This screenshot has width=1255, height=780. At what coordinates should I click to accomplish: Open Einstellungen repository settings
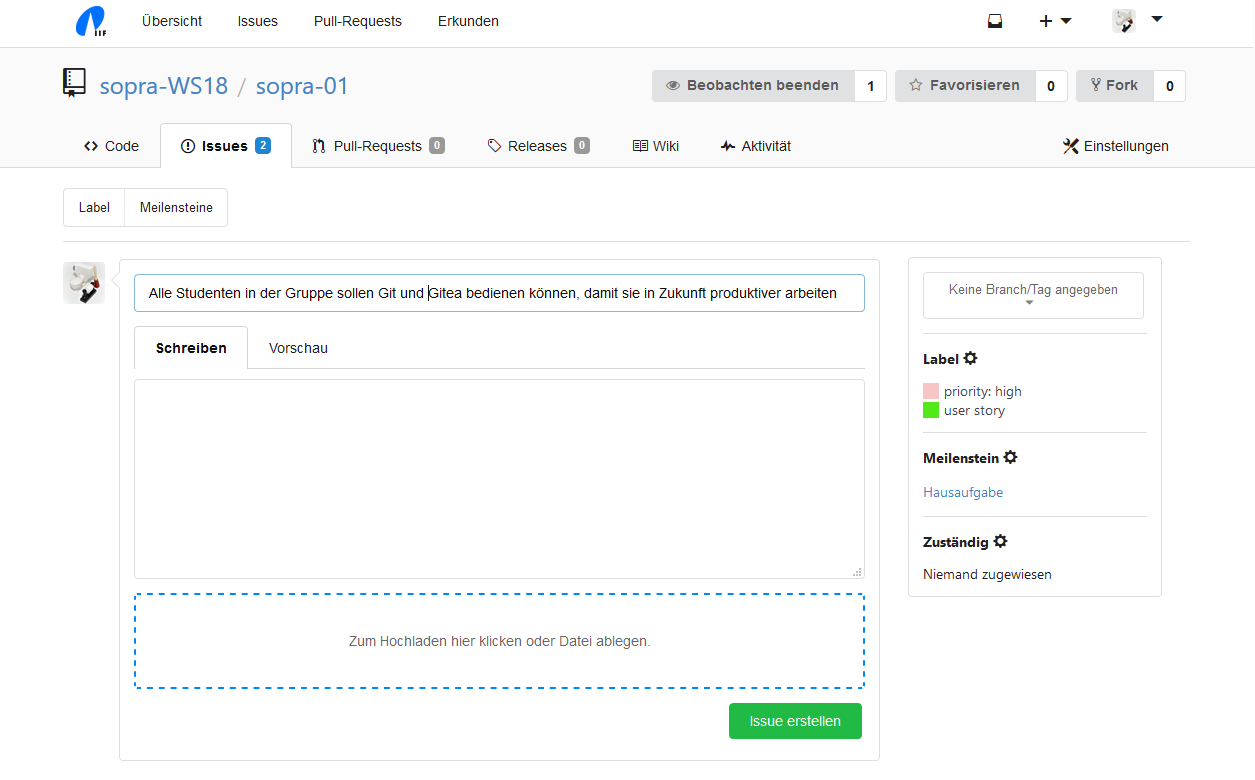(x=1115, y=146)
